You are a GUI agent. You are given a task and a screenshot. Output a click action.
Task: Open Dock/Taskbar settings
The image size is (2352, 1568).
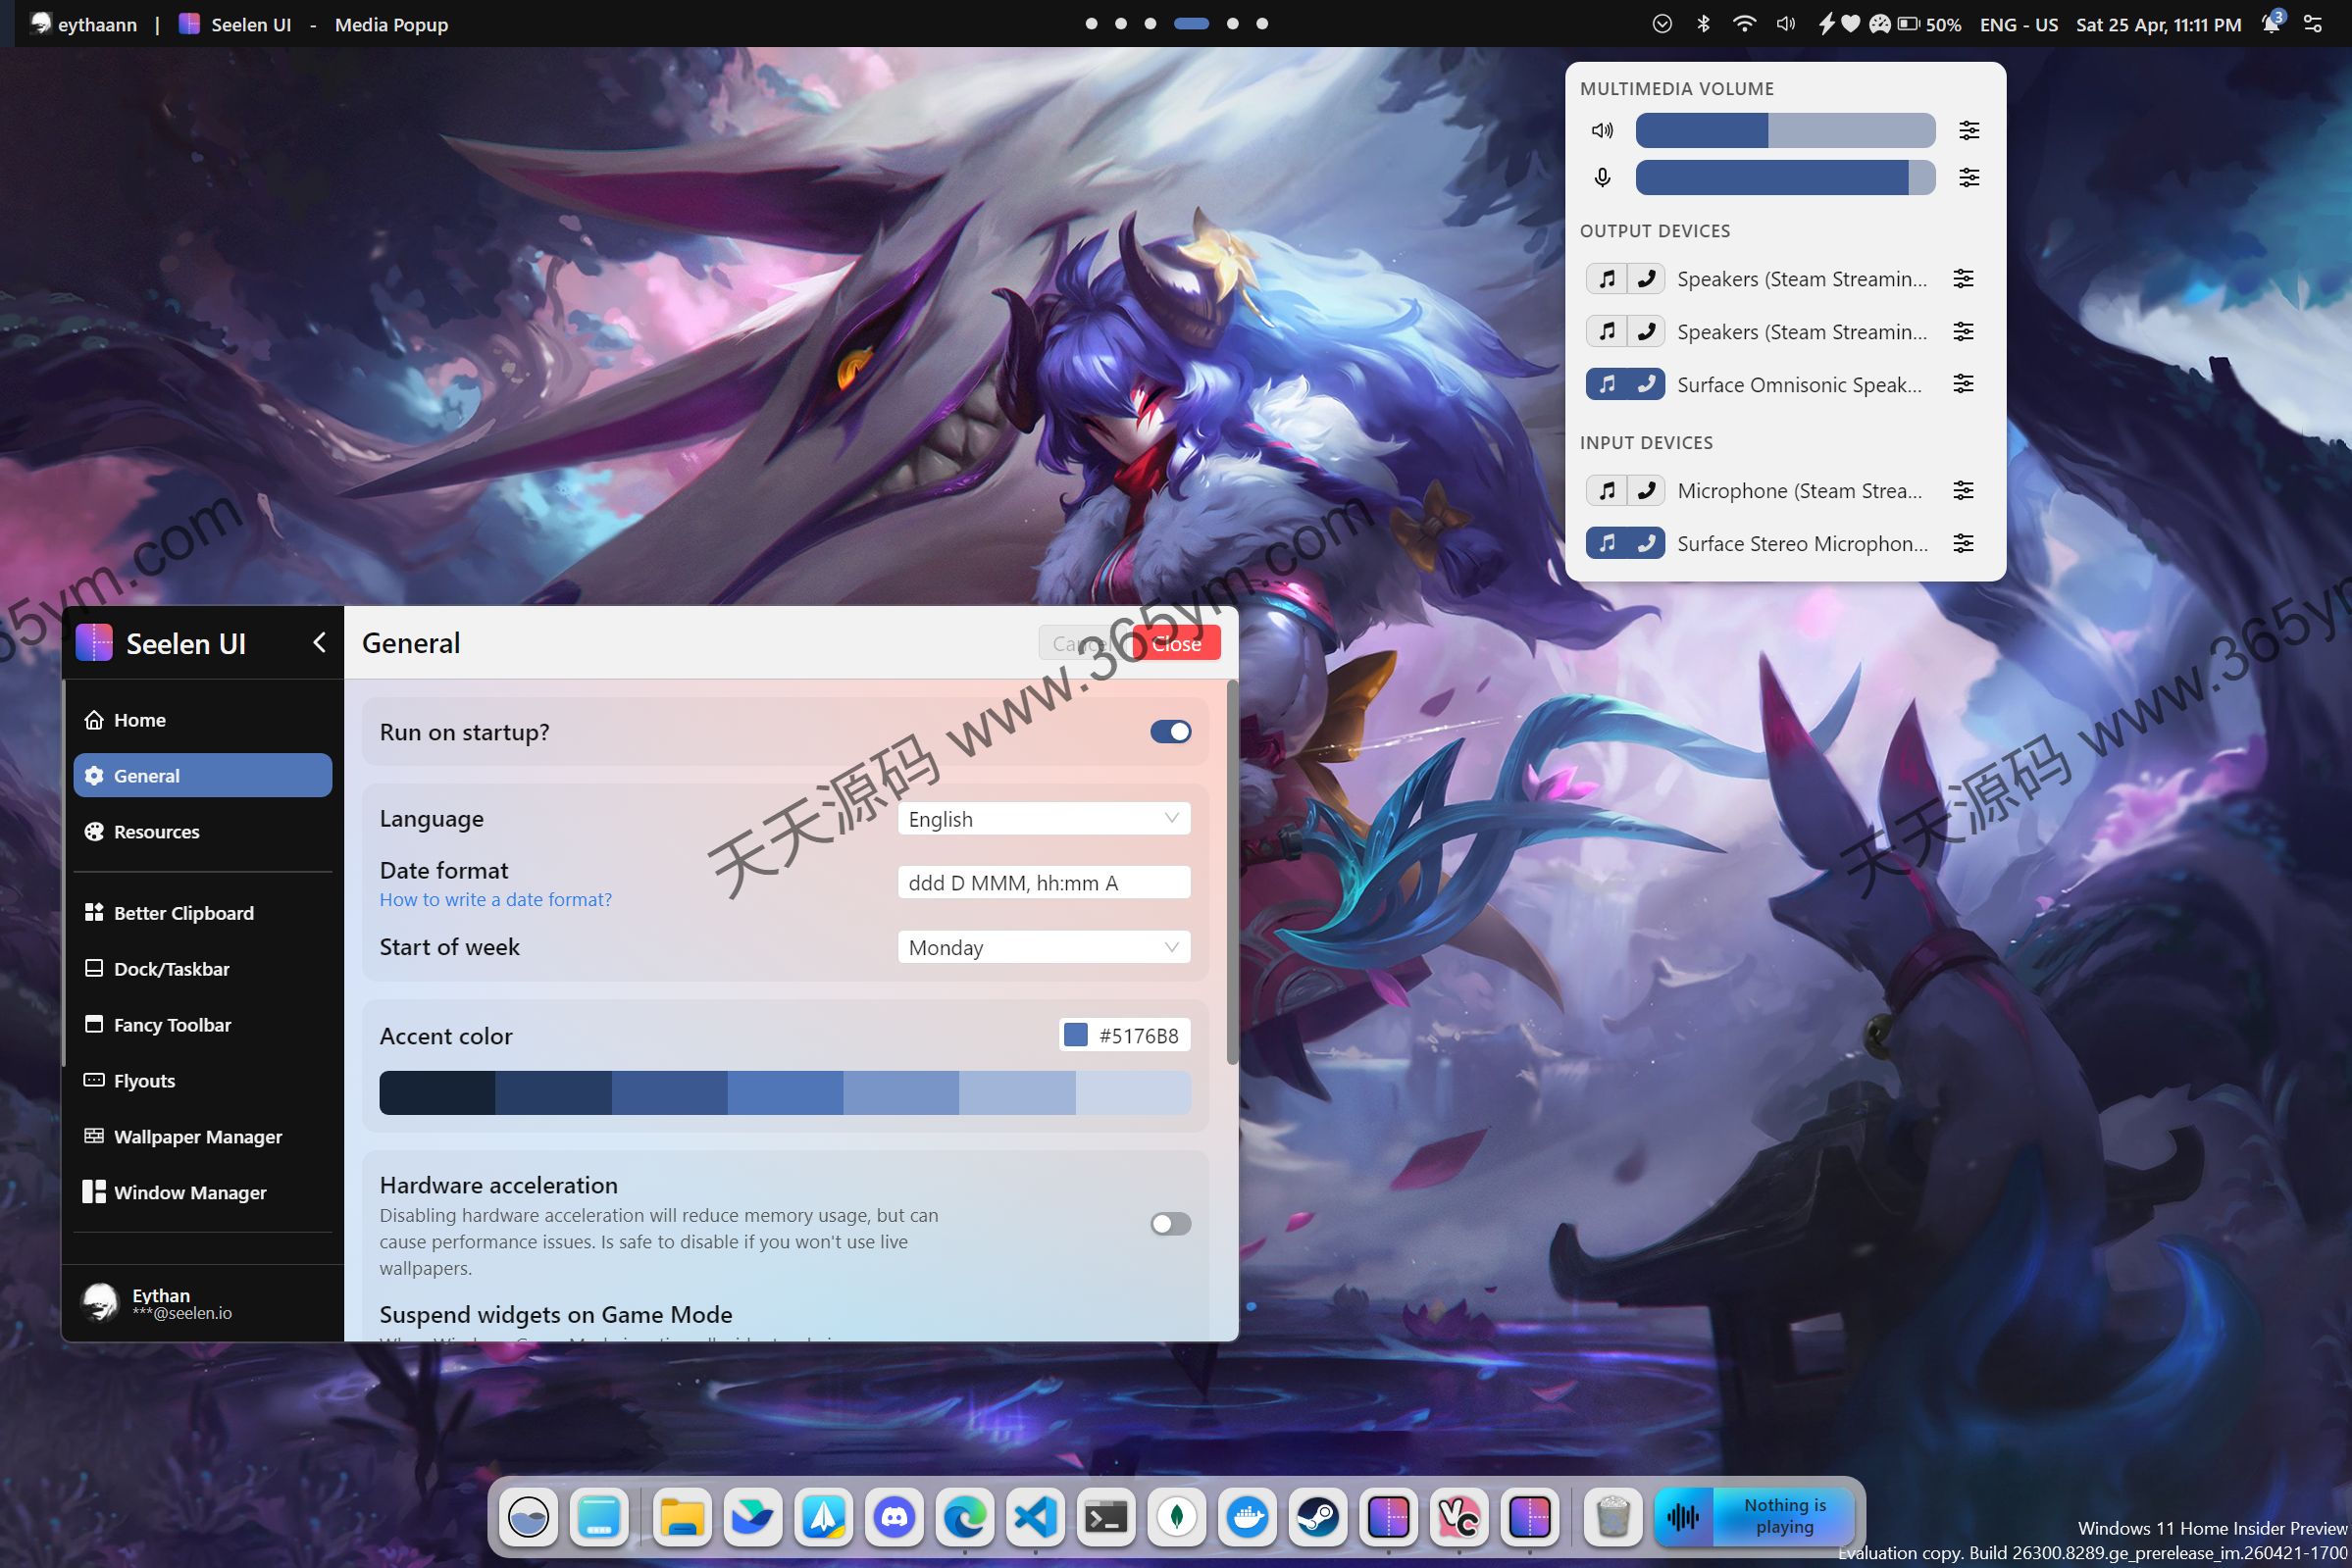203,969
